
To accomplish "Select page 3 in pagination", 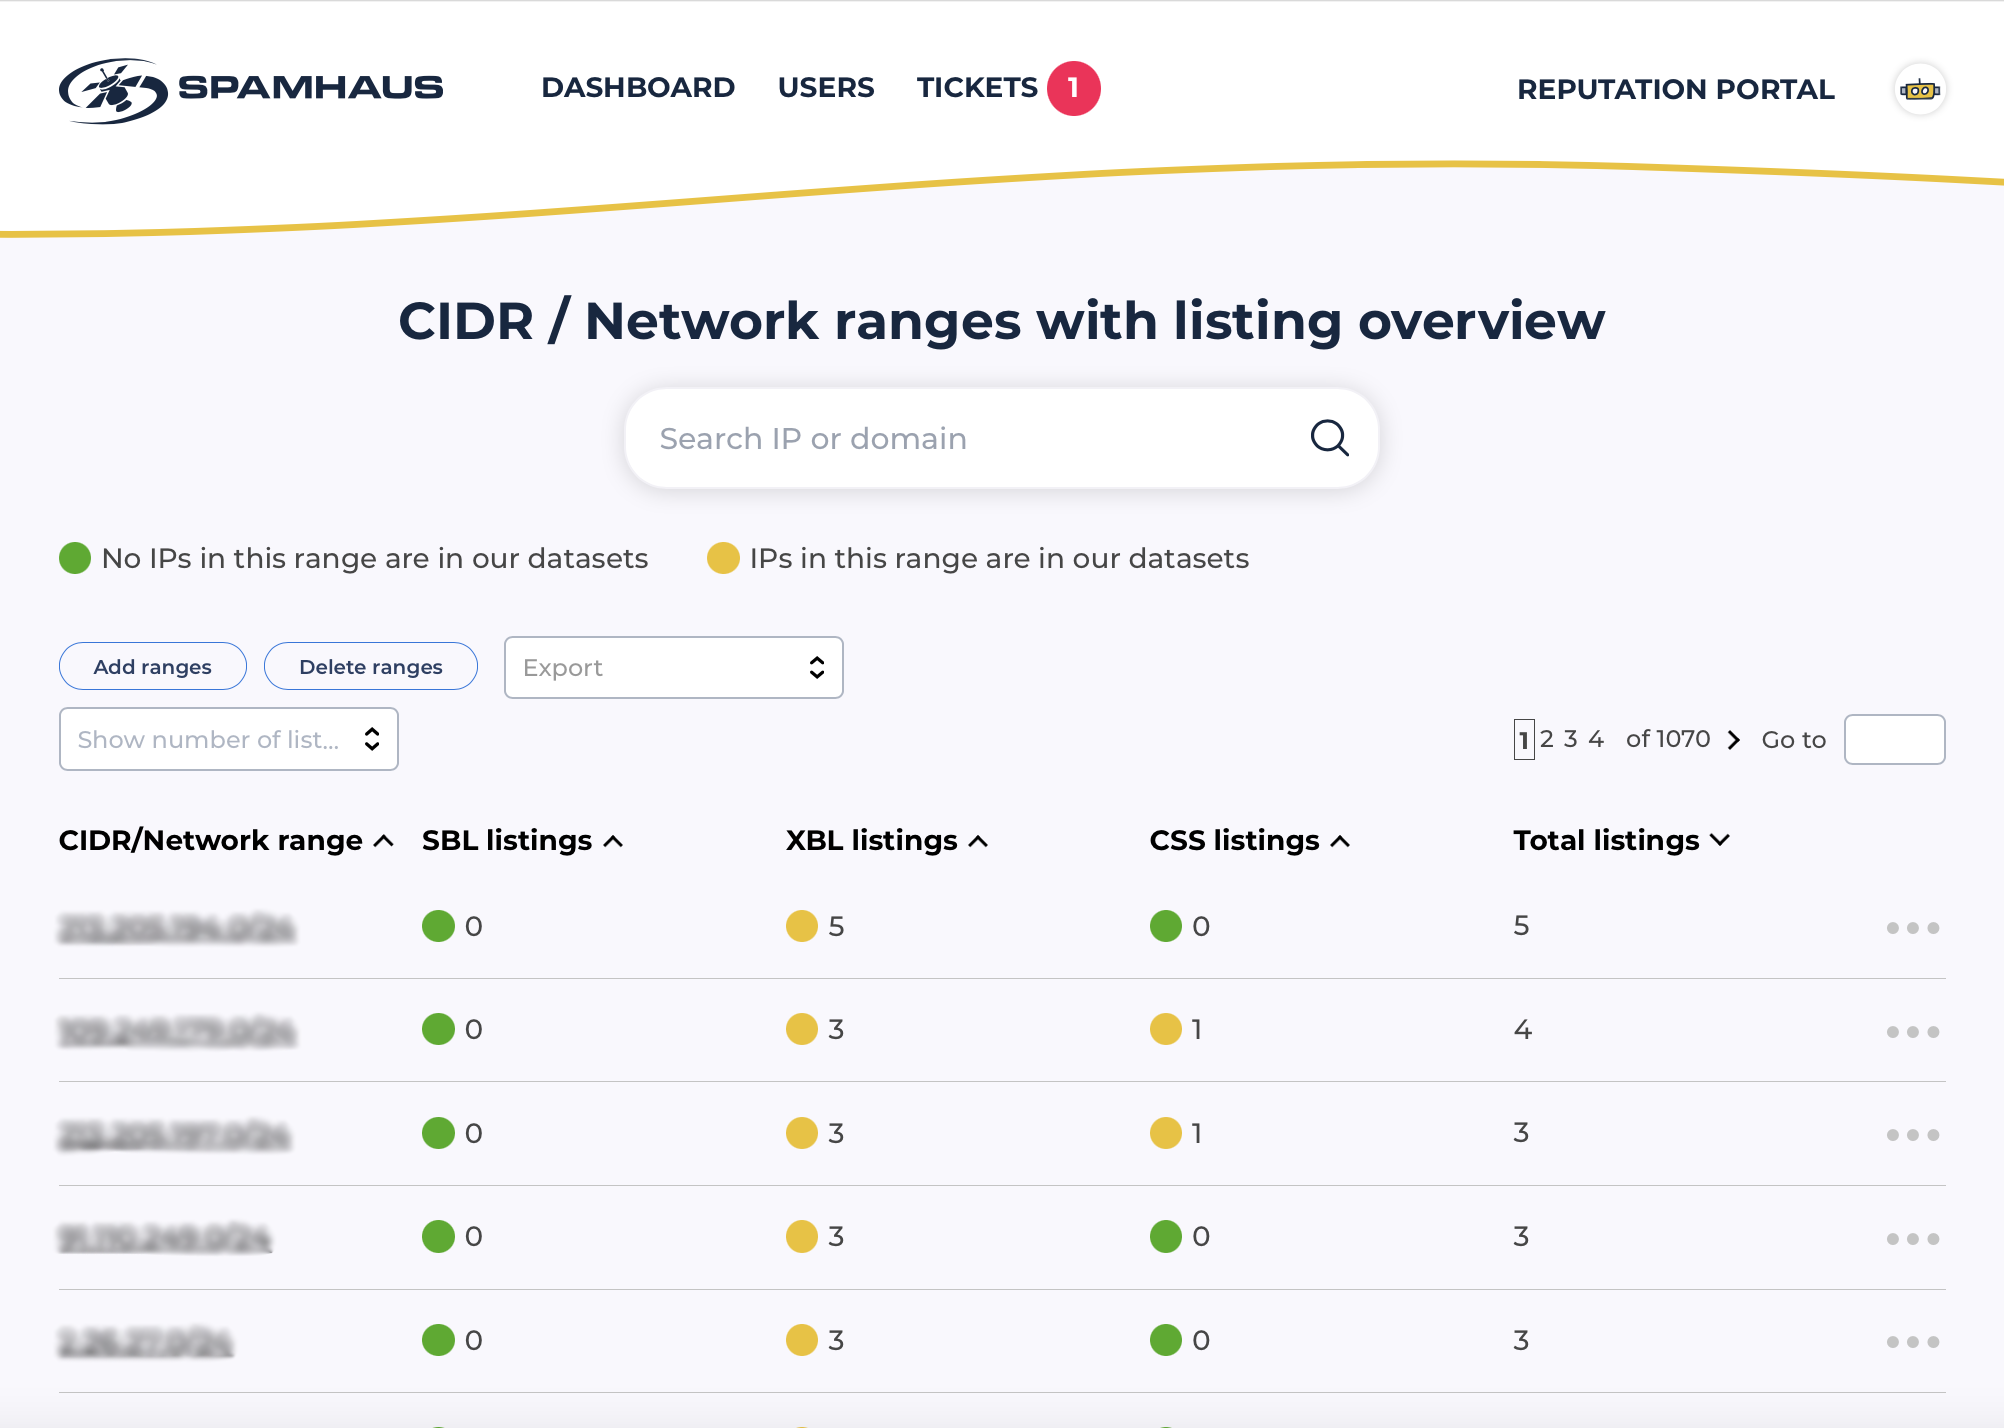I will point(1570,739).
